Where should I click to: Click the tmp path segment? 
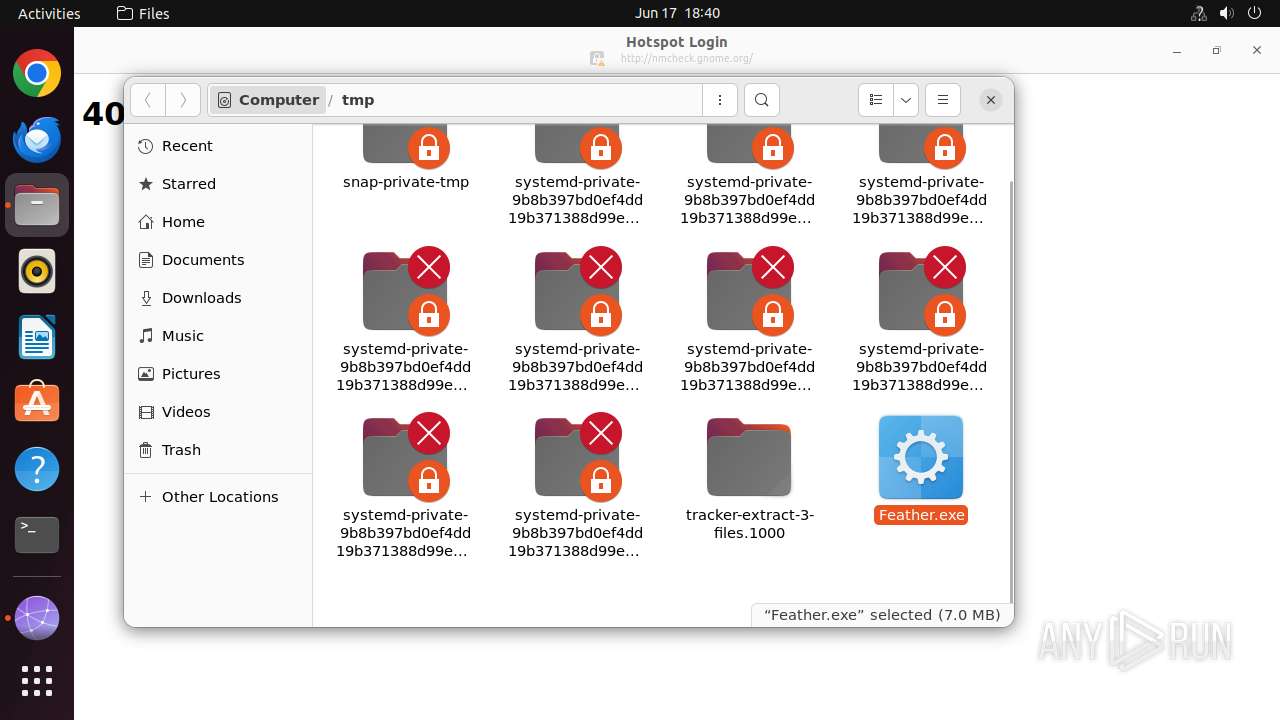click(x=358, y=100)
